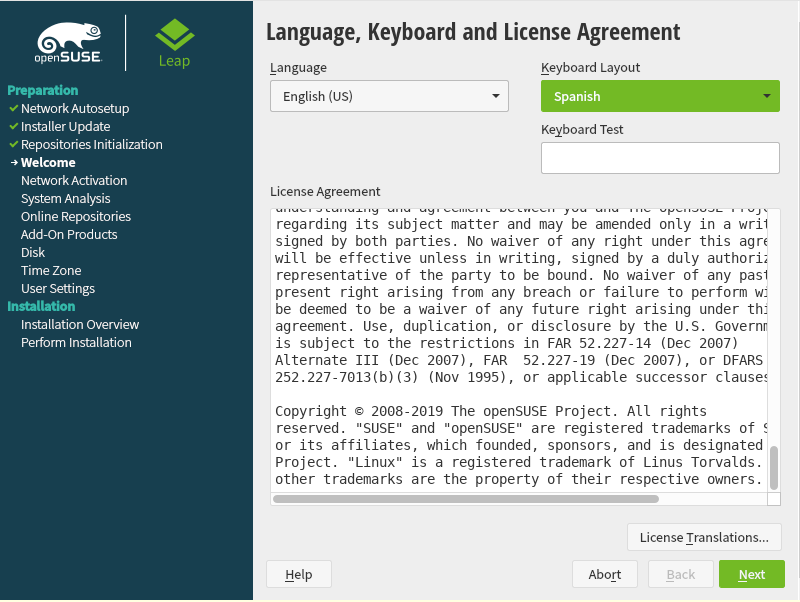This screenshot has height=602, width=800.
Task: Open the Language dropdown
Action: 389,96
